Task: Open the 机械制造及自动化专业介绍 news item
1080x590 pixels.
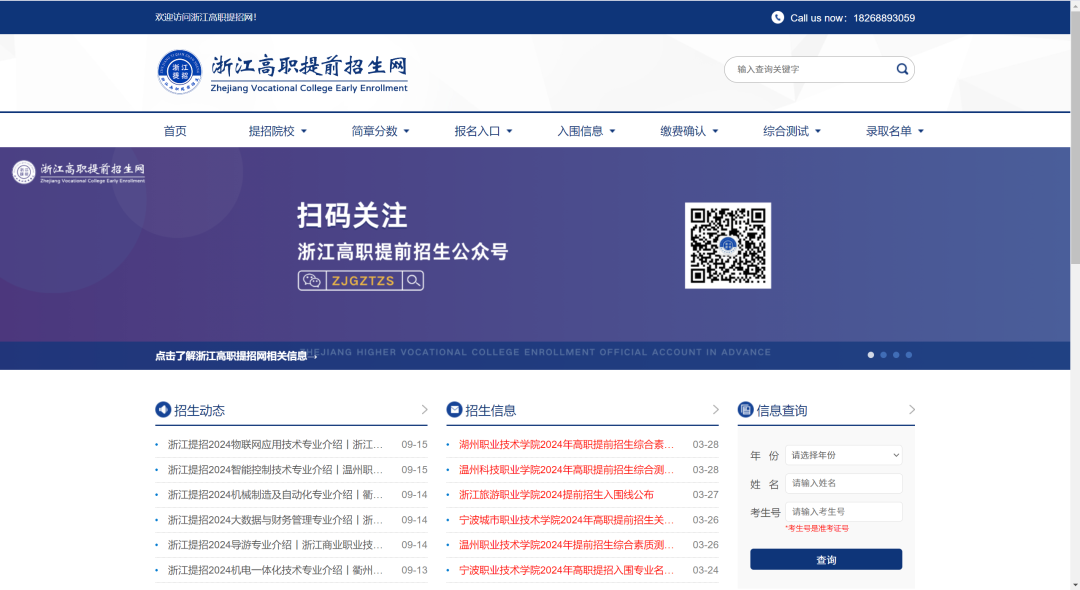Action: [x=276, y=495]
